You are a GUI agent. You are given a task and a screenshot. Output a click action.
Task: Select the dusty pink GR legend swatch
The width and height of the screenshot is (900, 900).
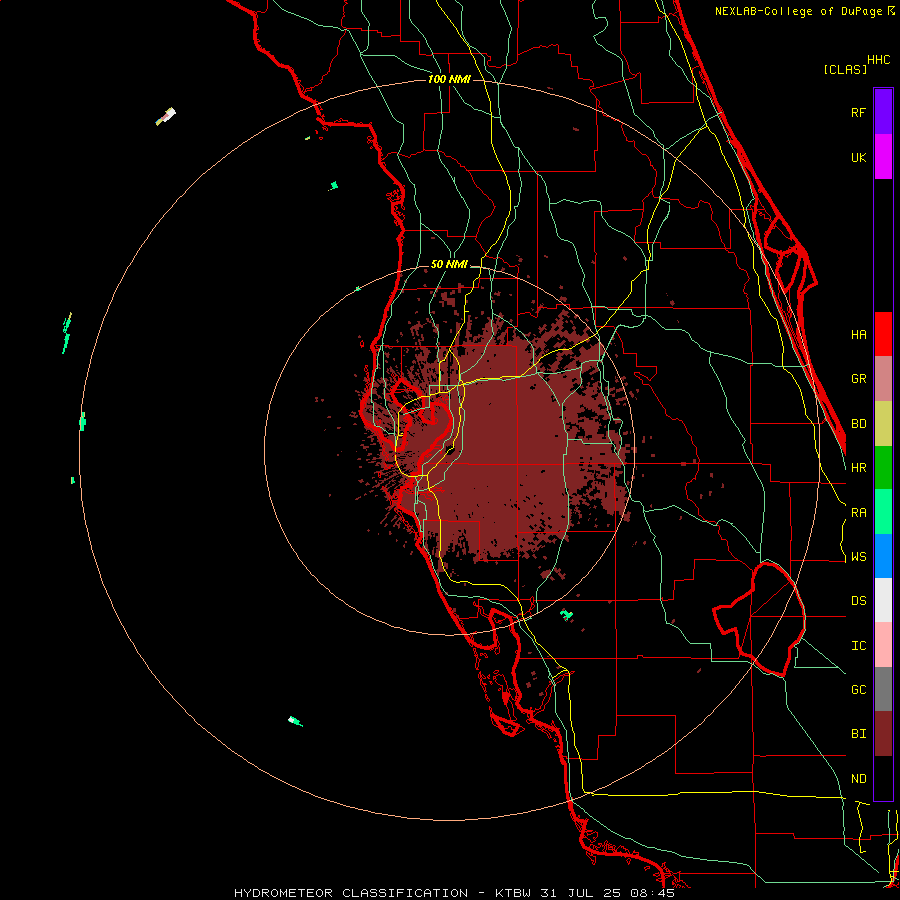(x=883, y=379)
